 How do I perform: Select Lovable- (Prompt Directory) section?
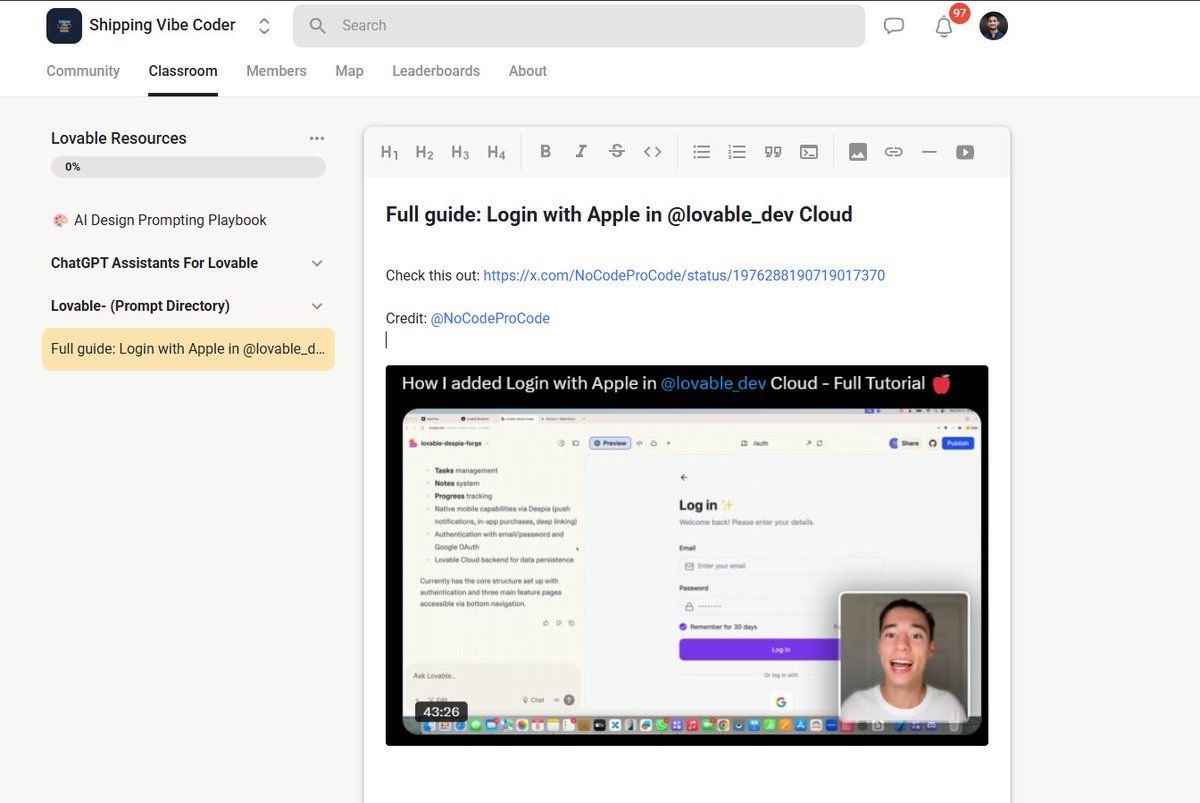click(x=140, y=306)
